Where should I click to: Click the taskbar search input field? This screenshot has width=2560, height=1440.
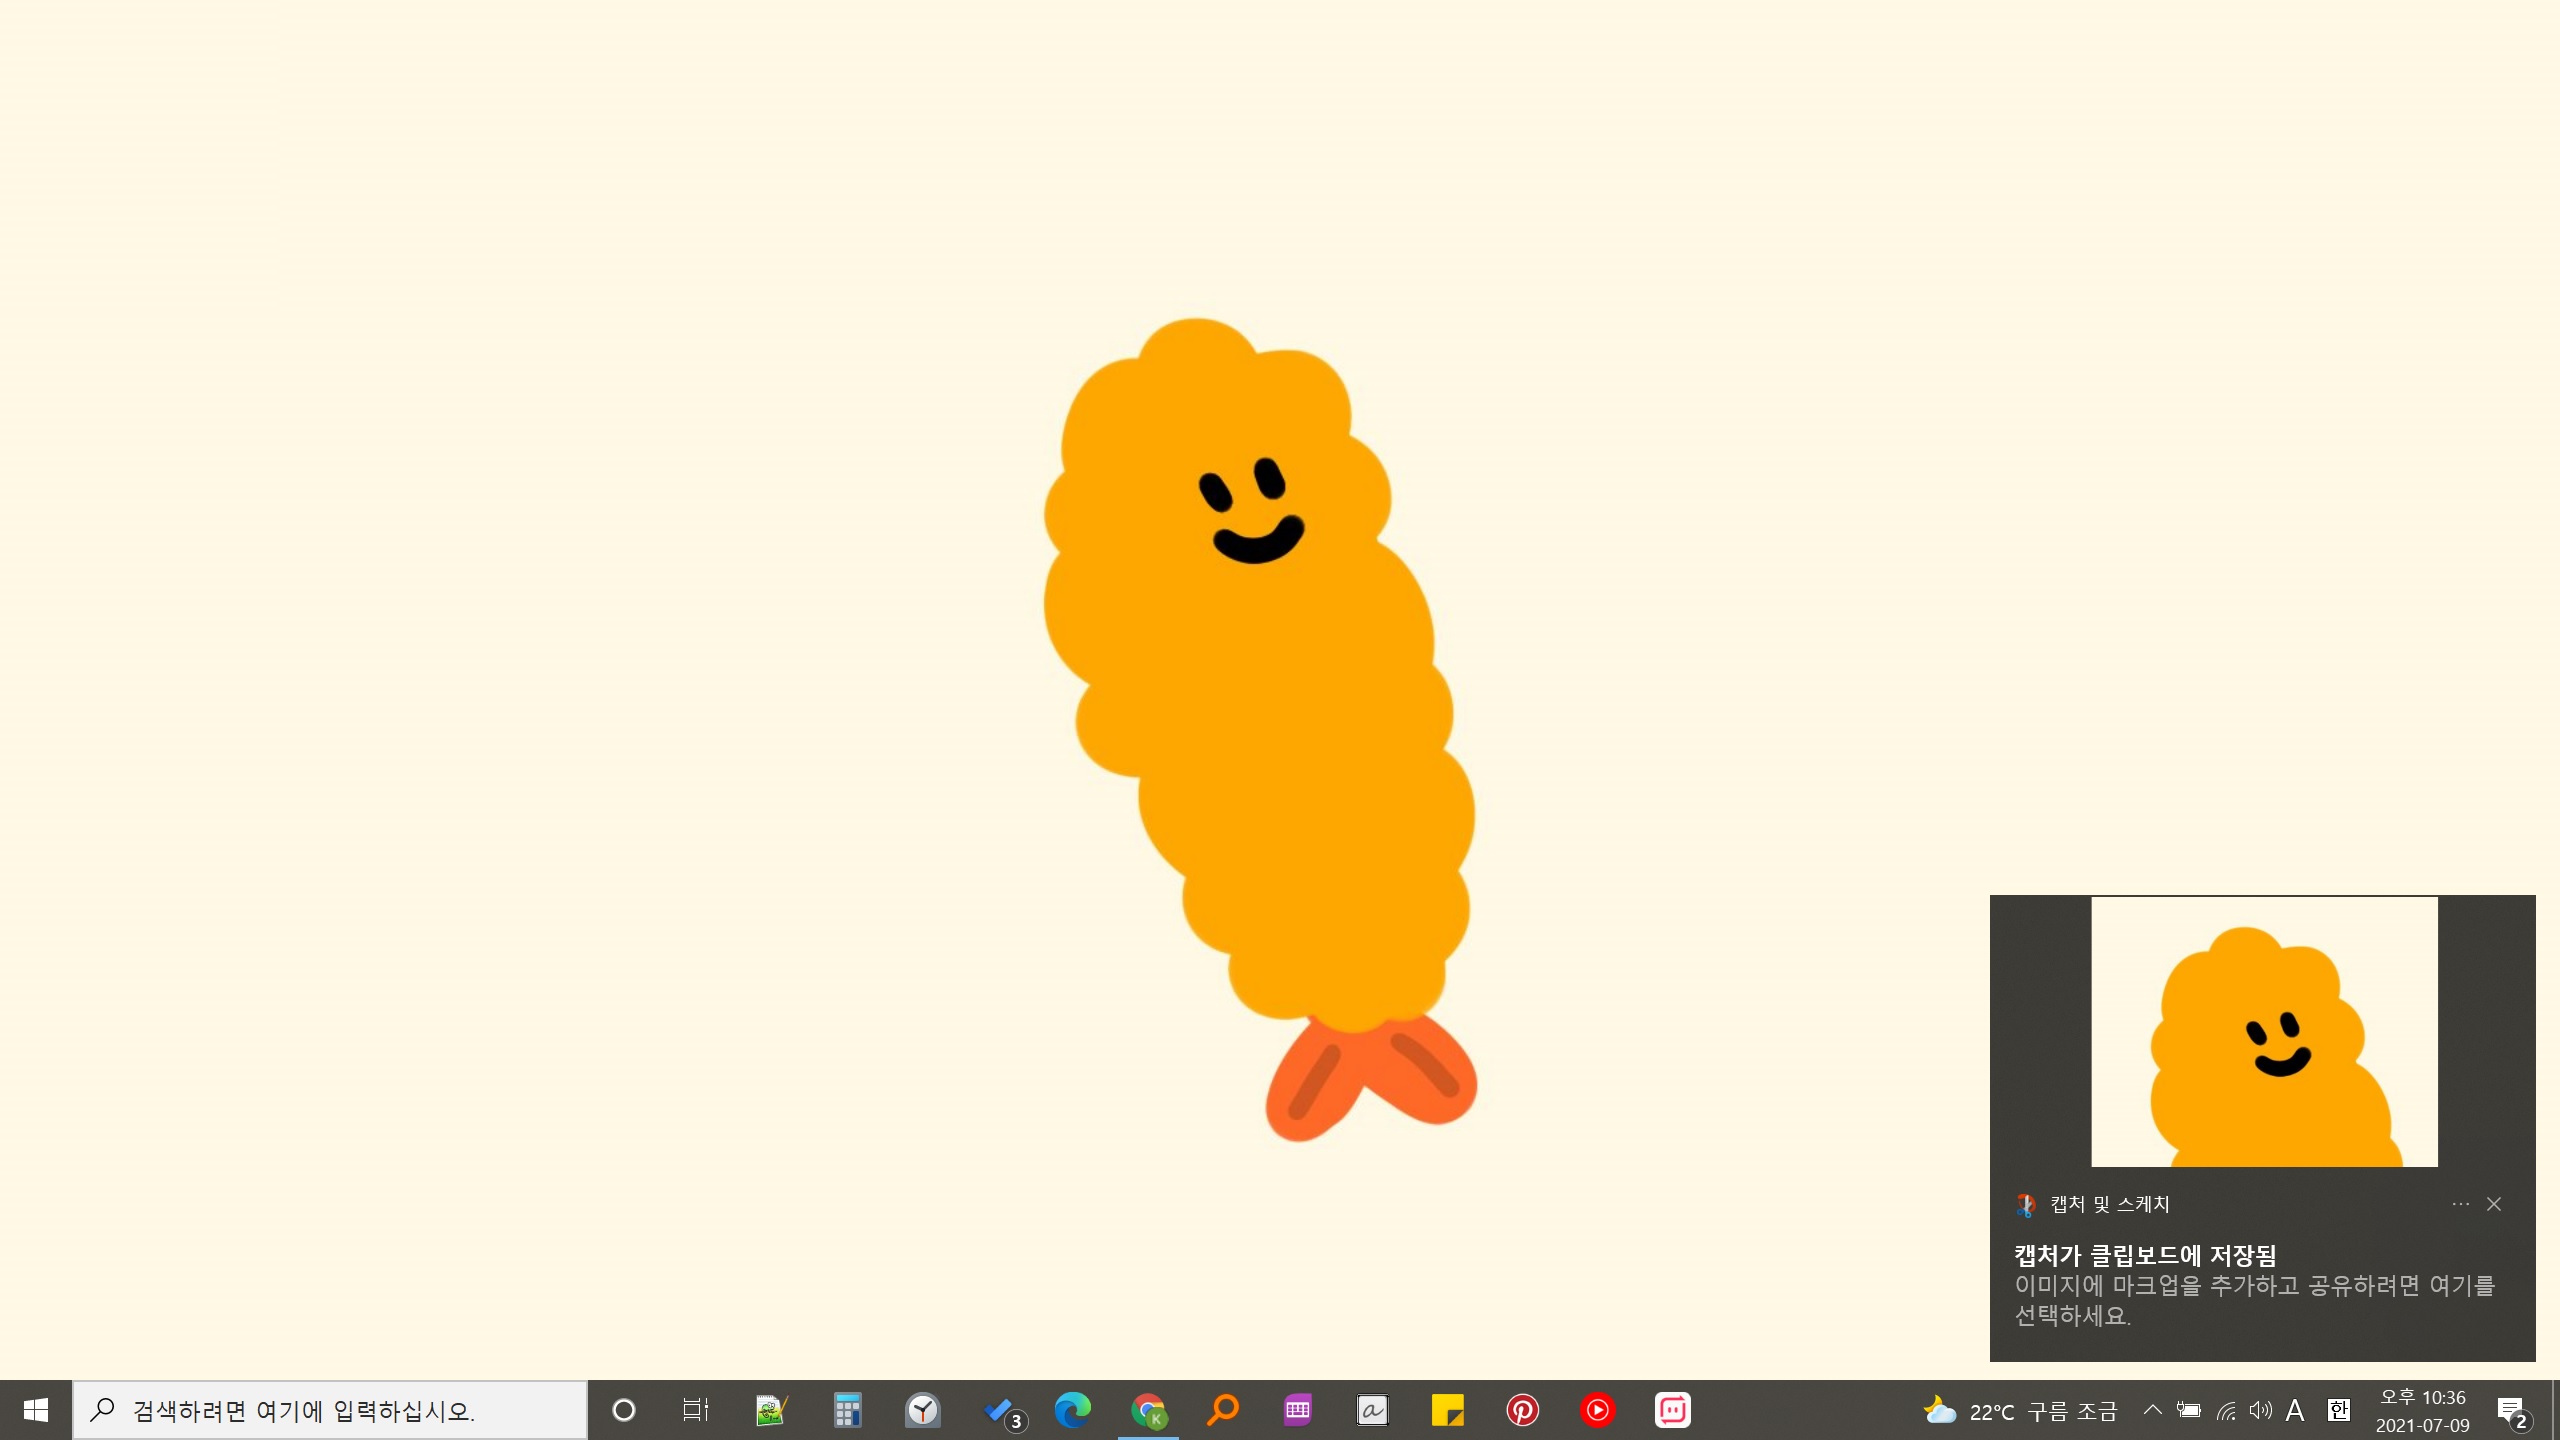click(330, 1410)
